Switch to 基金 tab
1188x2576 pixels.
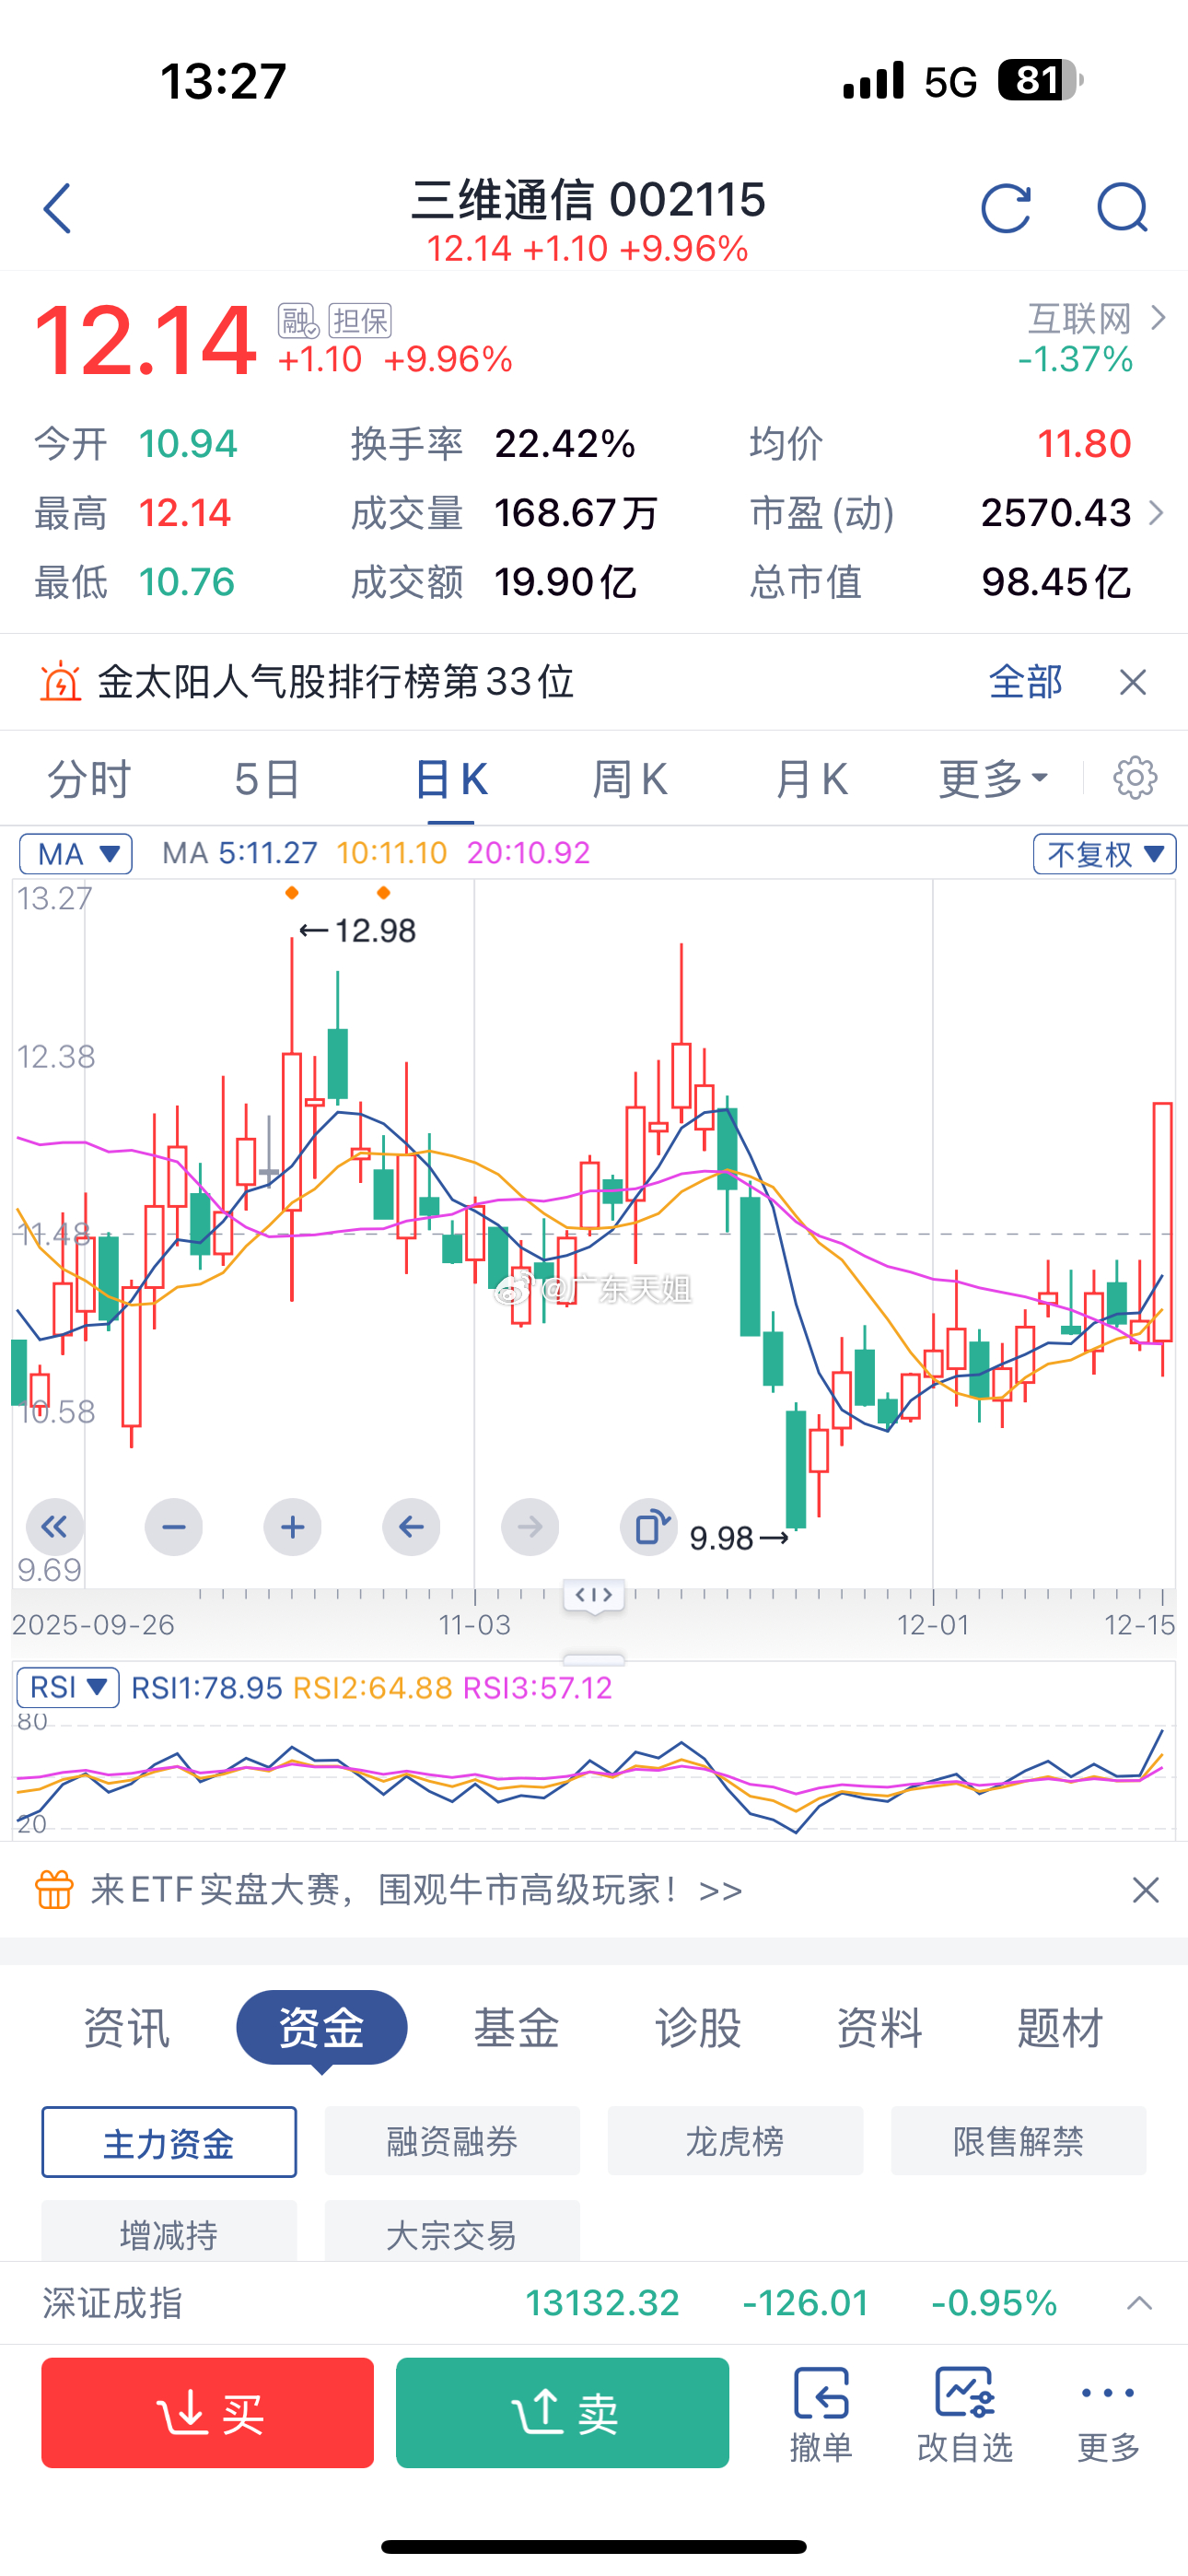(516, 2028)
